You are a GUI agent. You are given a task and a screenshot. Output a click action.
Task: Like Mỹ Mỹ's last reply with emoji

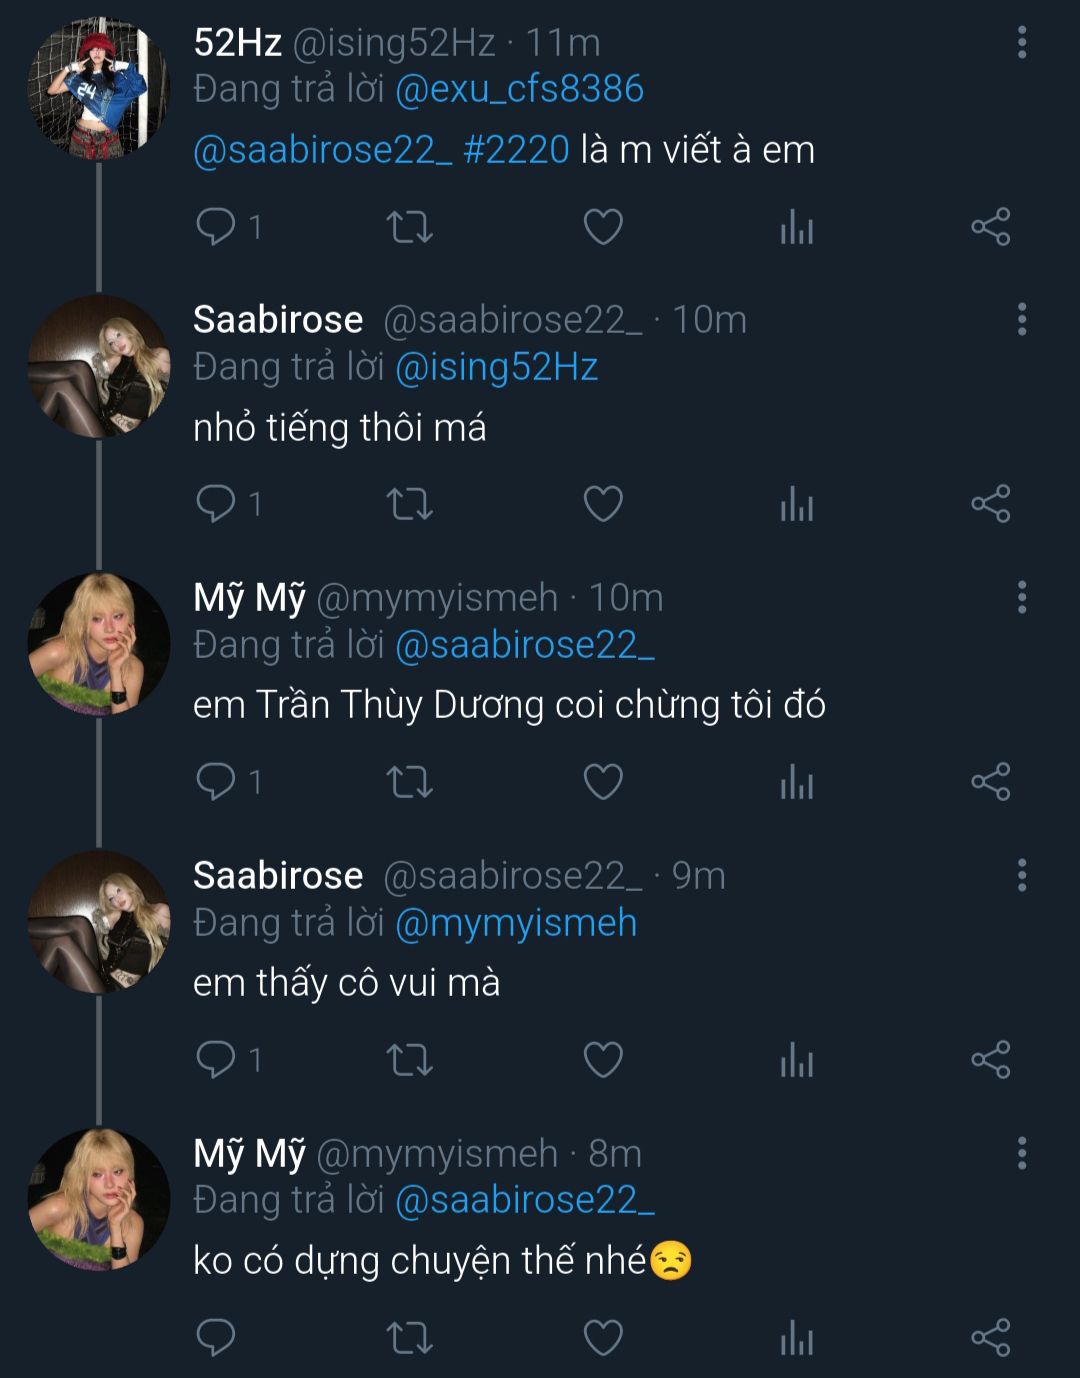point(603,1337)
